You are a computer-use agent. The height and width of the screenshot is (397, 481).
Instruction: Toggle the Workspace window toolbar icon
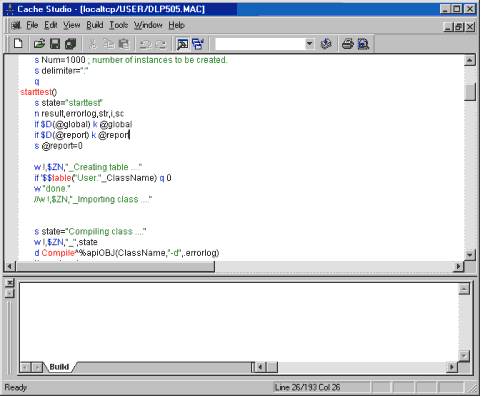(198, 44)
